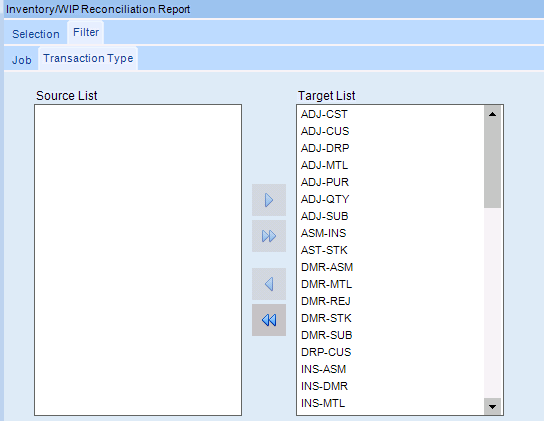Click the move selected left arrow
The height and width of the screenshot is (421, 544).
pyautogui.click(x=269, y=284)
